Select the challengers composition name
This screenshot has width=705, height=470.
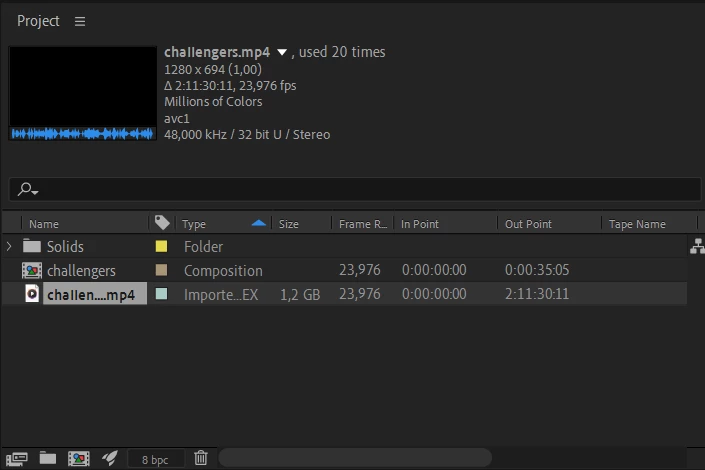81,271
